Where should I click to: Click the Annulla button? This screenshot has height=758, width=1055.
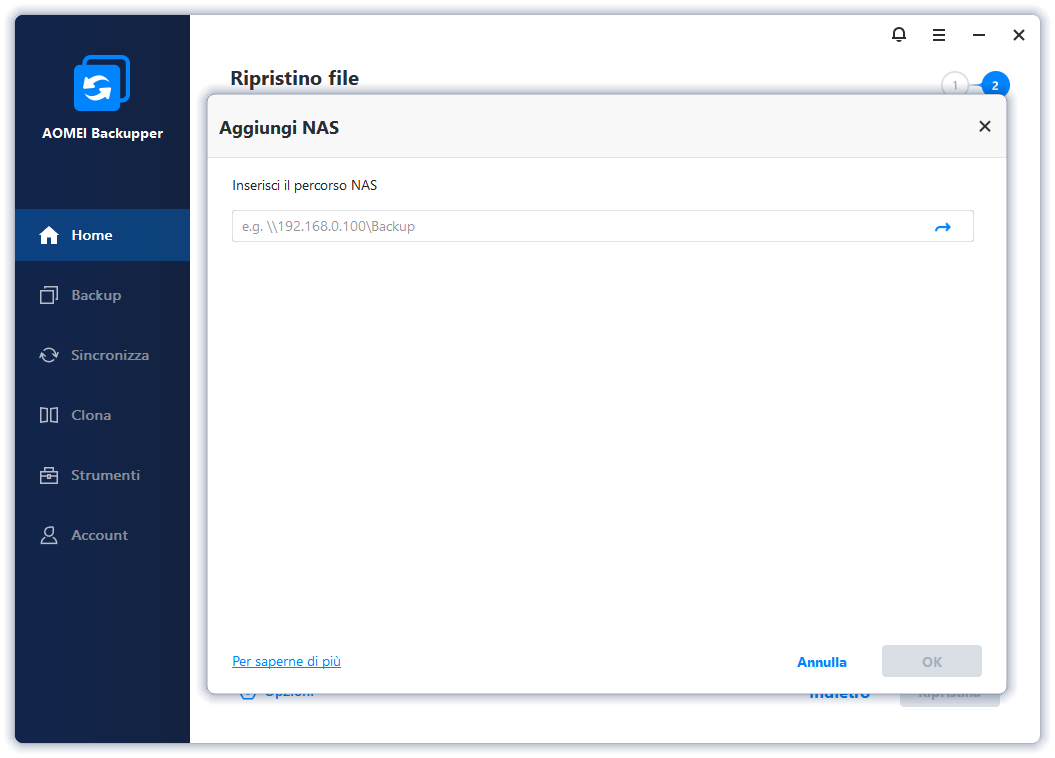(822, 662)
